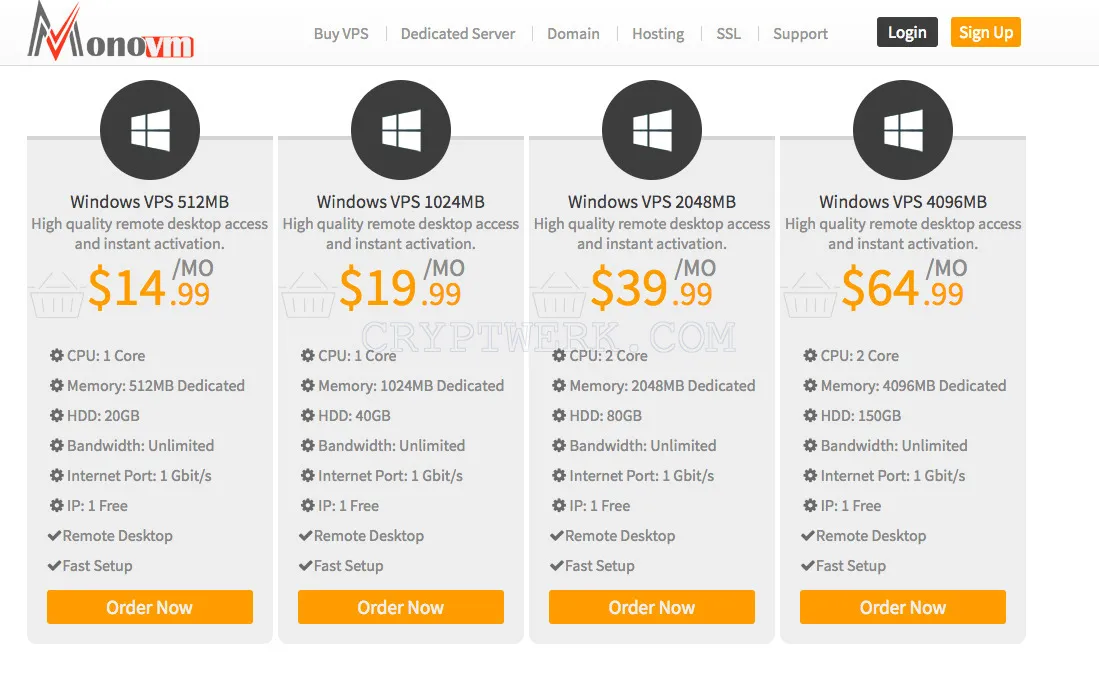Open the Support navigation link

(800, 34)
